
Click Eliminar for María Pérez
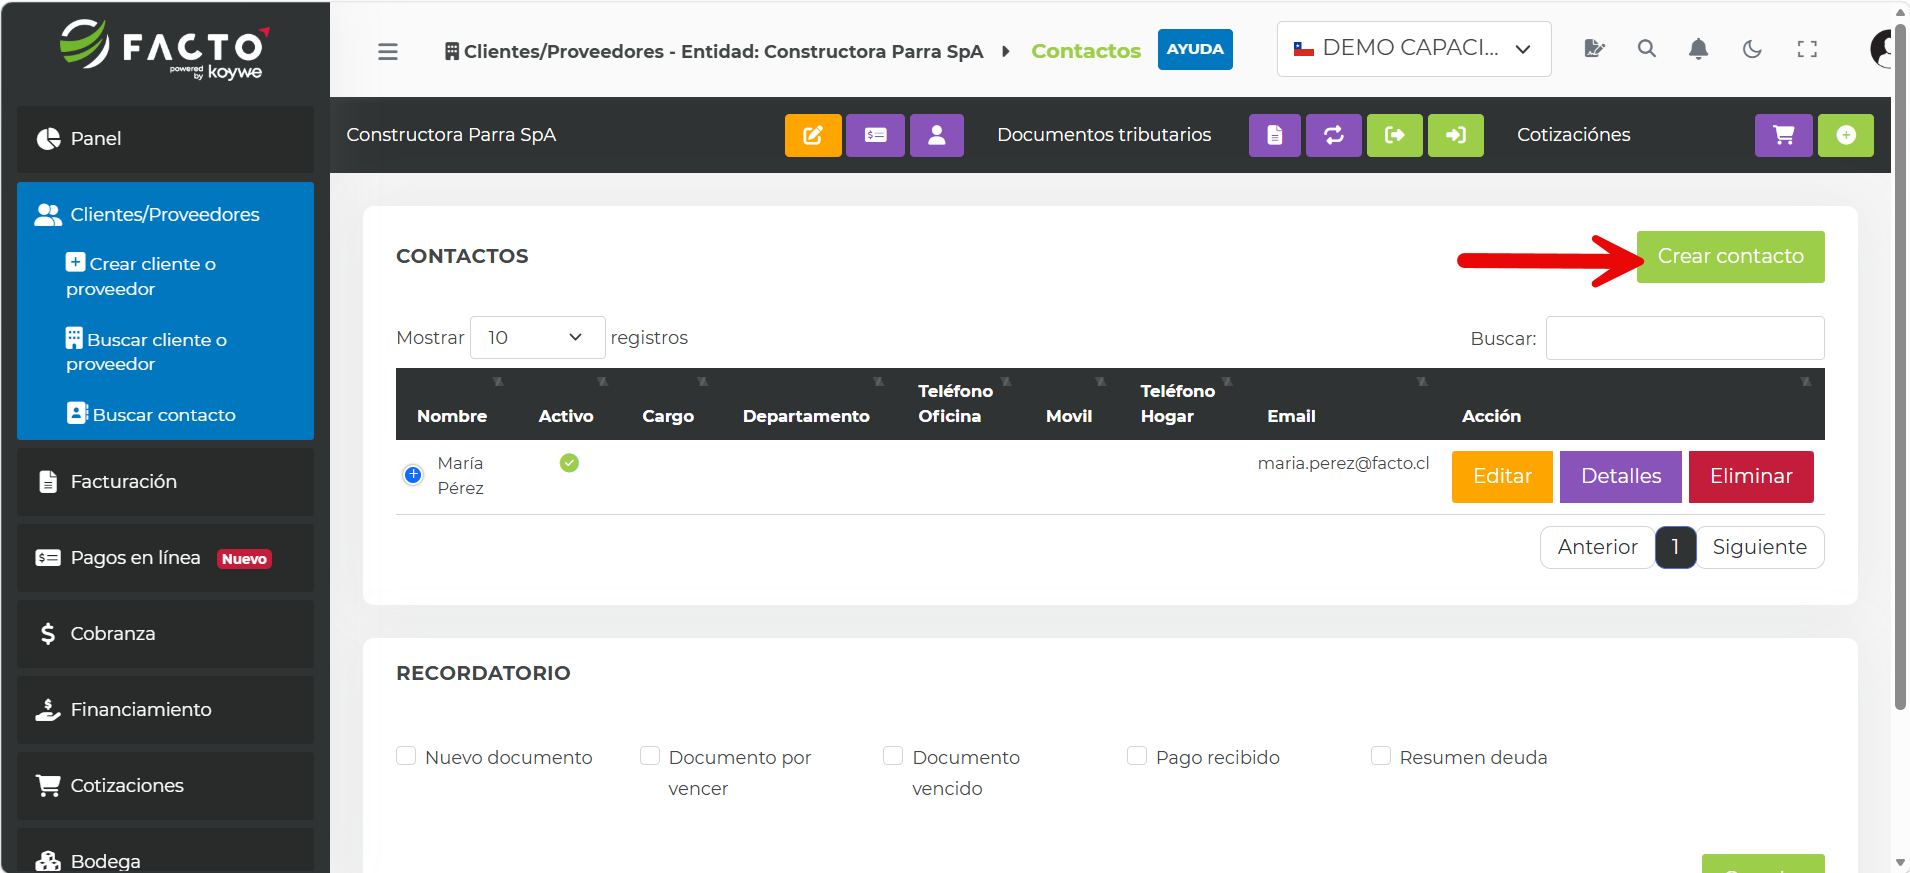point(1751,477)
